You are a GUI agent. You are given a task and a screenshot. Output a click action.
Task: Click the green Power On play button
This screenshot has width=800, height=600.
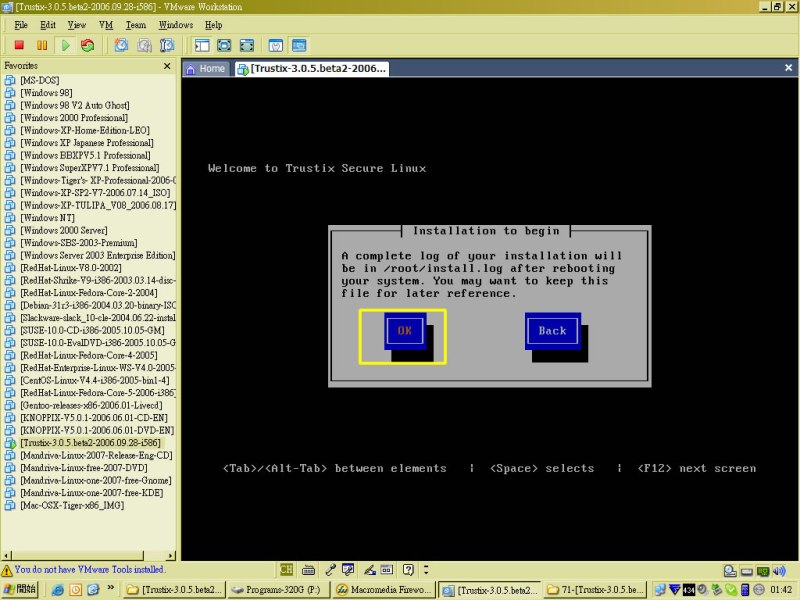(65, 45)
